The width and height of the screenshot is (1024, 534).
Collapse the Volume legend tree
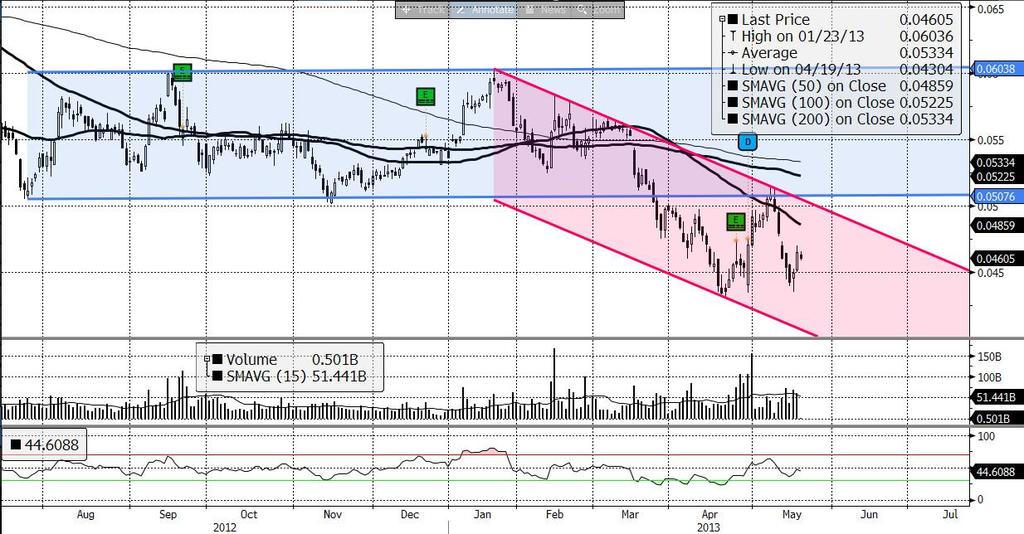(x=207, y=359)
